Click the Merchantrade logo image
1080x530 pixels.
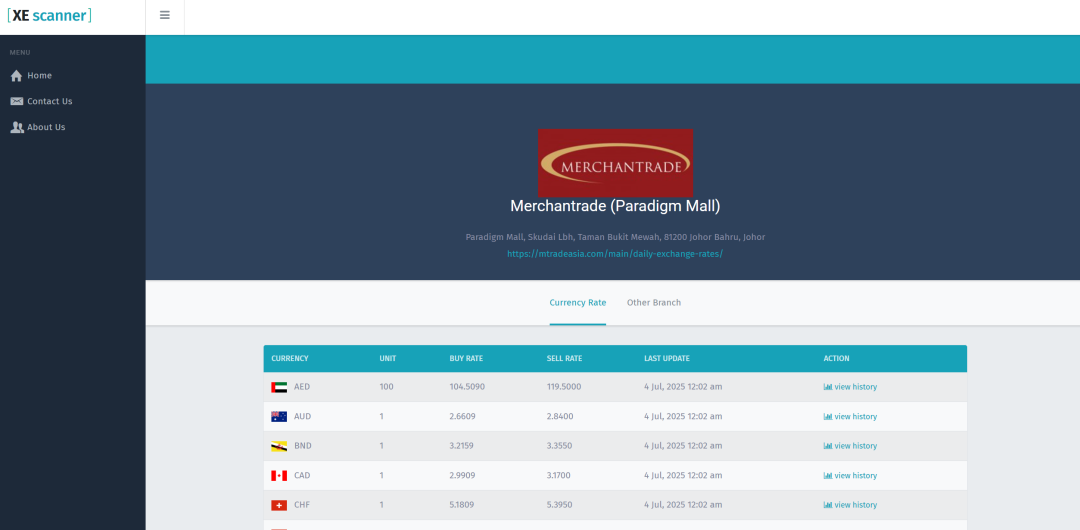(615, 162)
